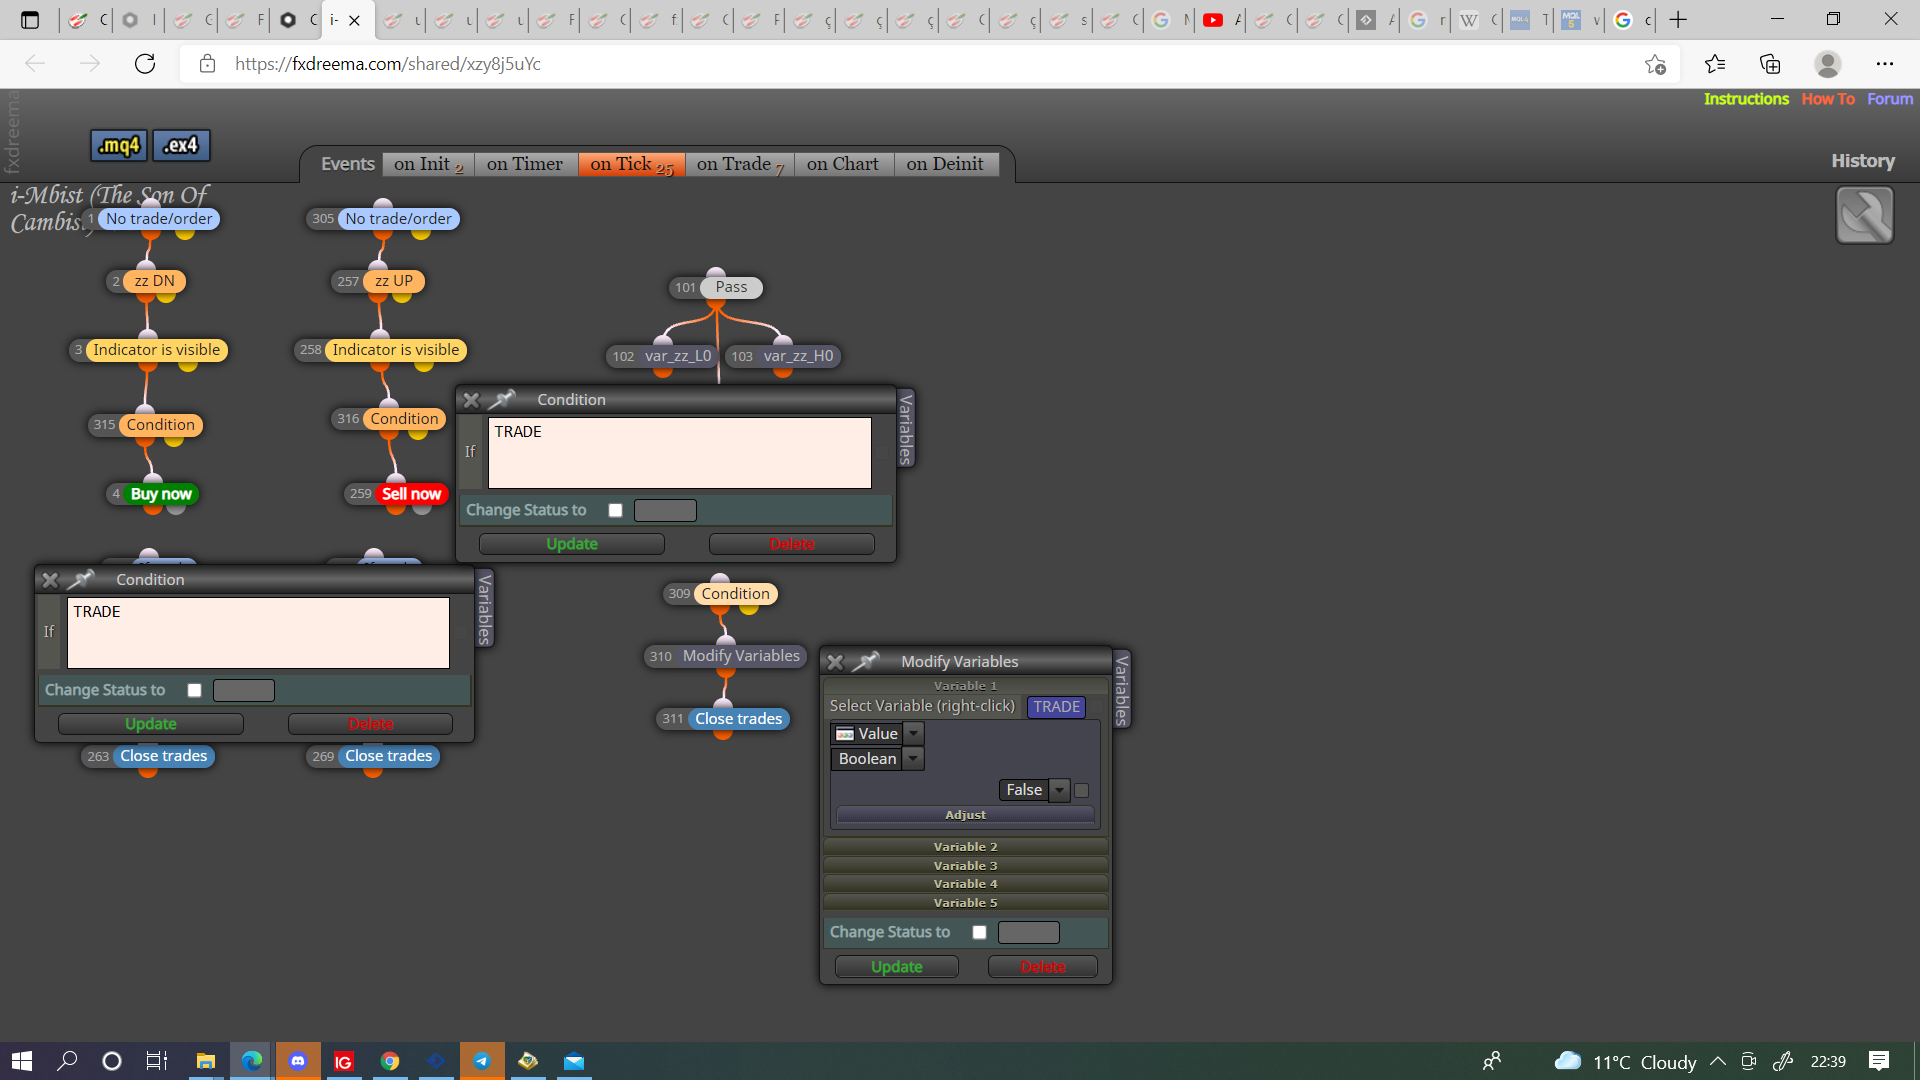Toggle Change Status checkbox in Modify Variables panel

[x=980, y=932]
